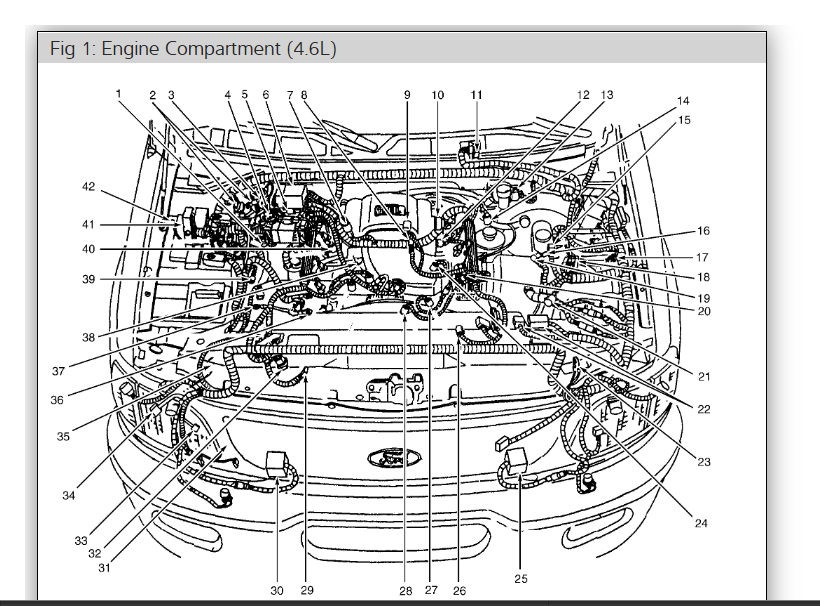Select callout number 36 label
This screenshot has width=820, height=606.
(x=56, y=400)
